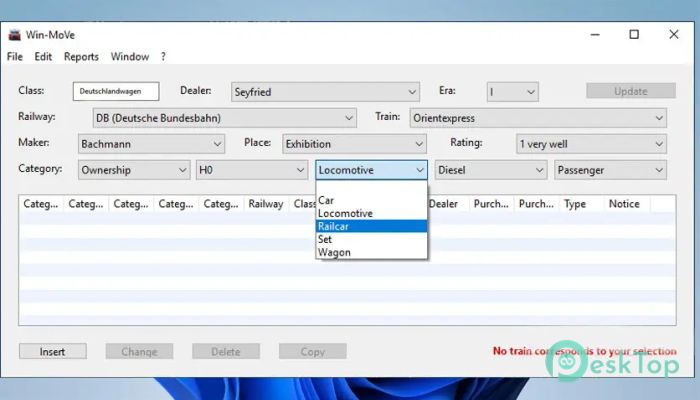Expand the Era dropdown
The image size is (700, 400).
pos(512,92)
